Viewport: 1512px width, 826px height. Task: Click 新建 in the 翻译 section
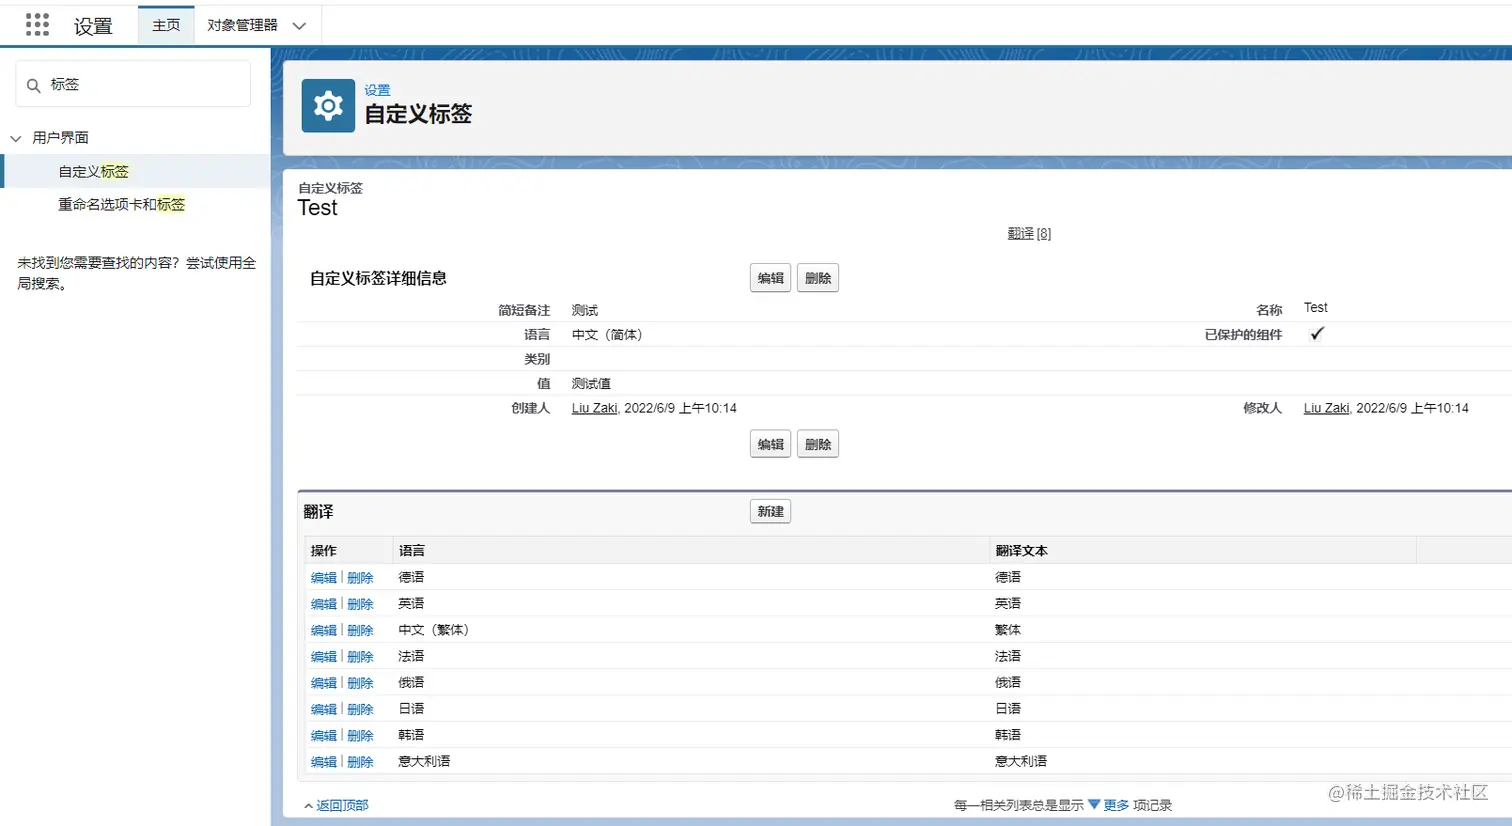coord(770,511)
